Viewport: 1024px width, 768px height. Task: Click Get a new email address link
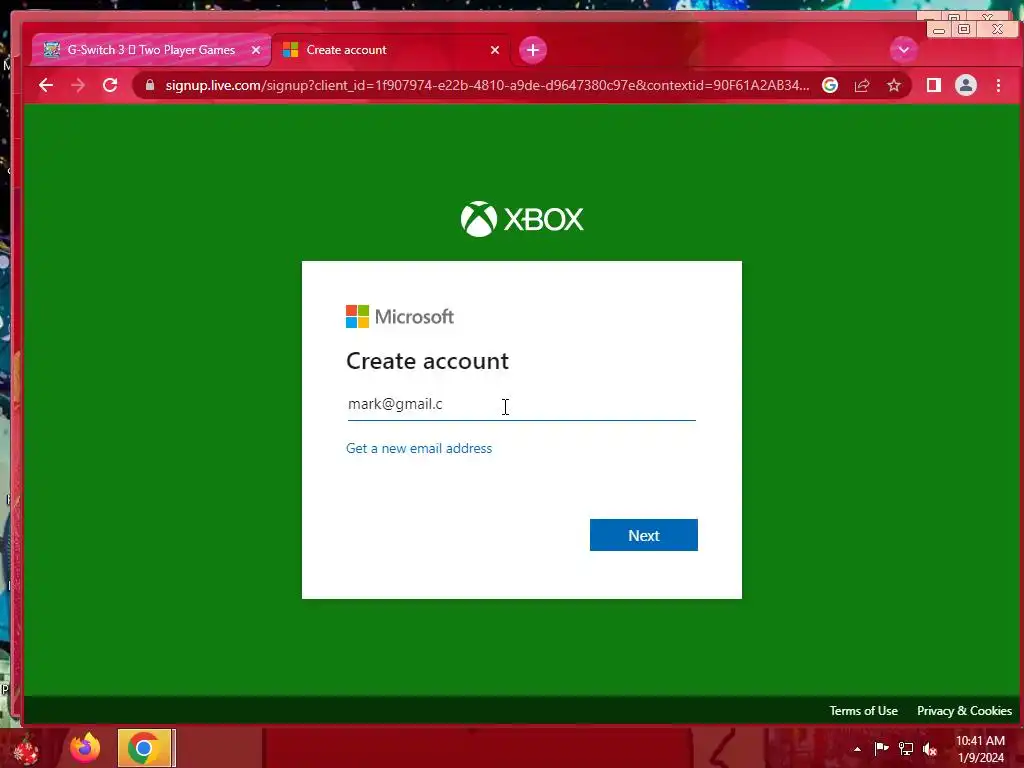point(419,449)
